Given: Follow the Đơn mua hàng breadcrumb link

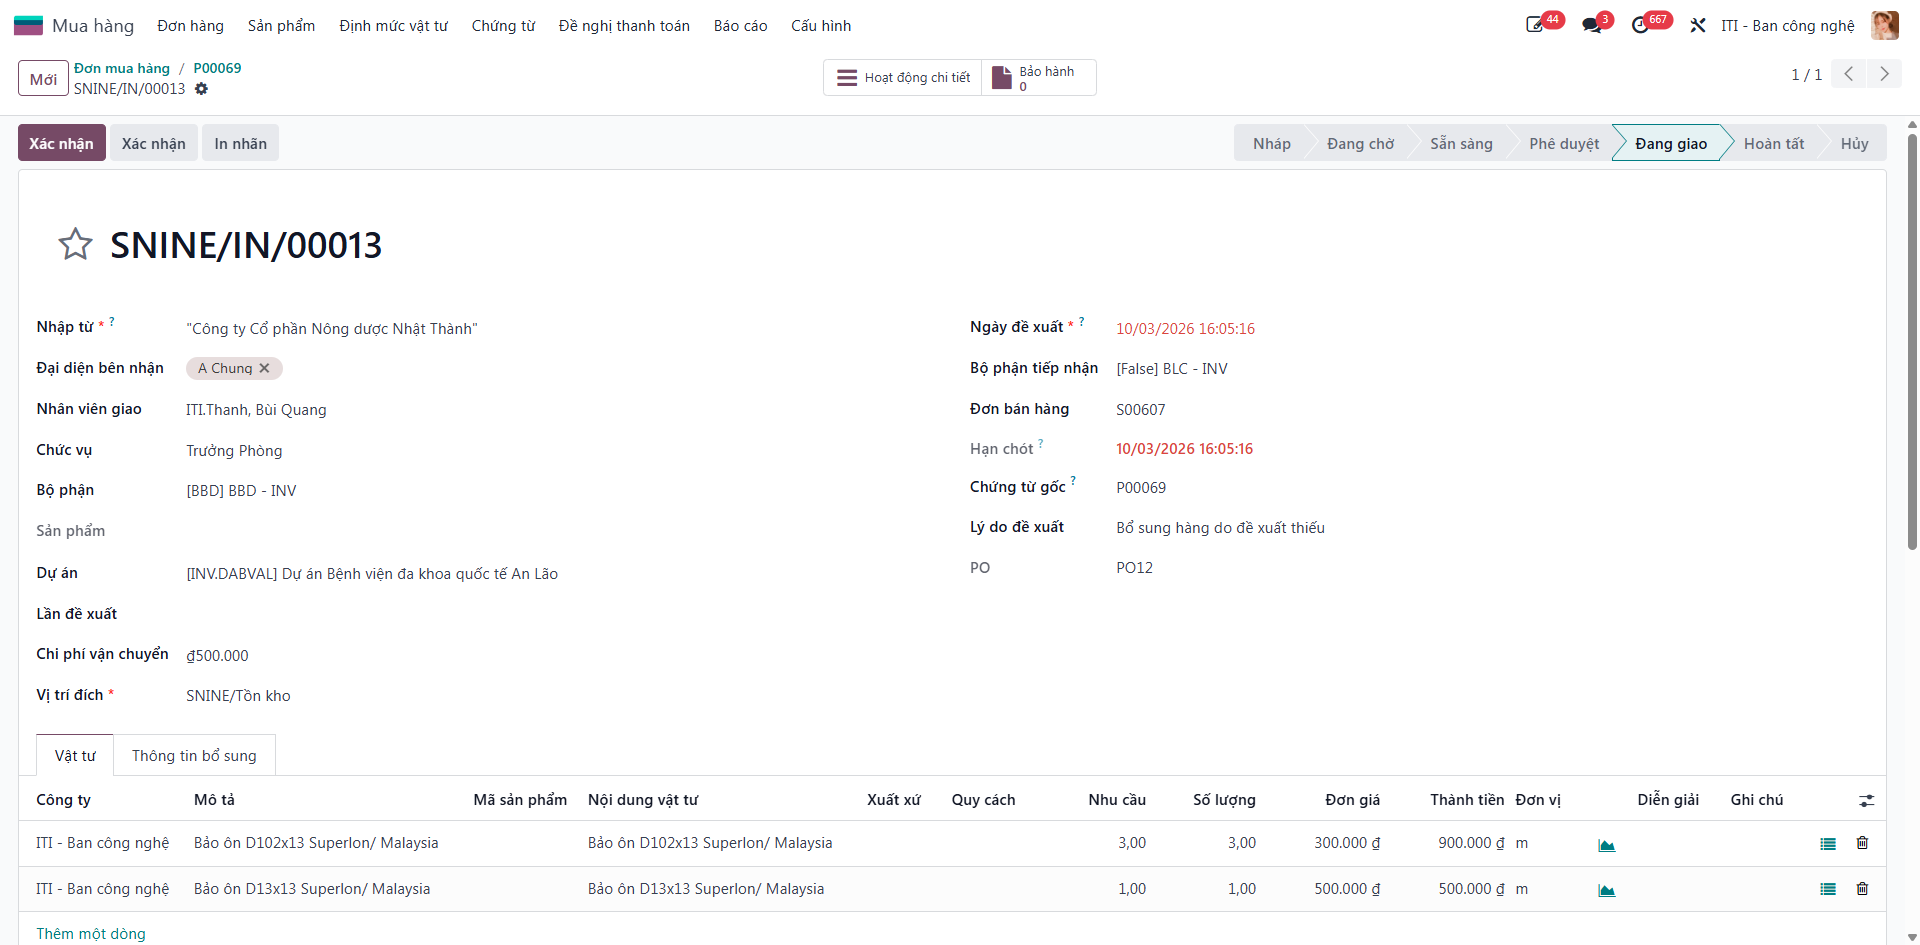Looking at the screenshot, I should pyautogui.click(x=122, y=68).
